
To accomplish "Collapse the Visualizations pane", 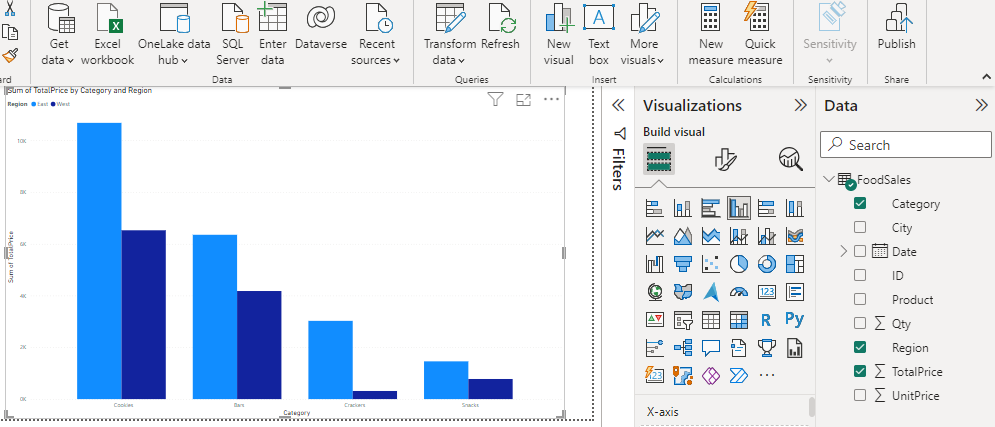I will (800, 105).
